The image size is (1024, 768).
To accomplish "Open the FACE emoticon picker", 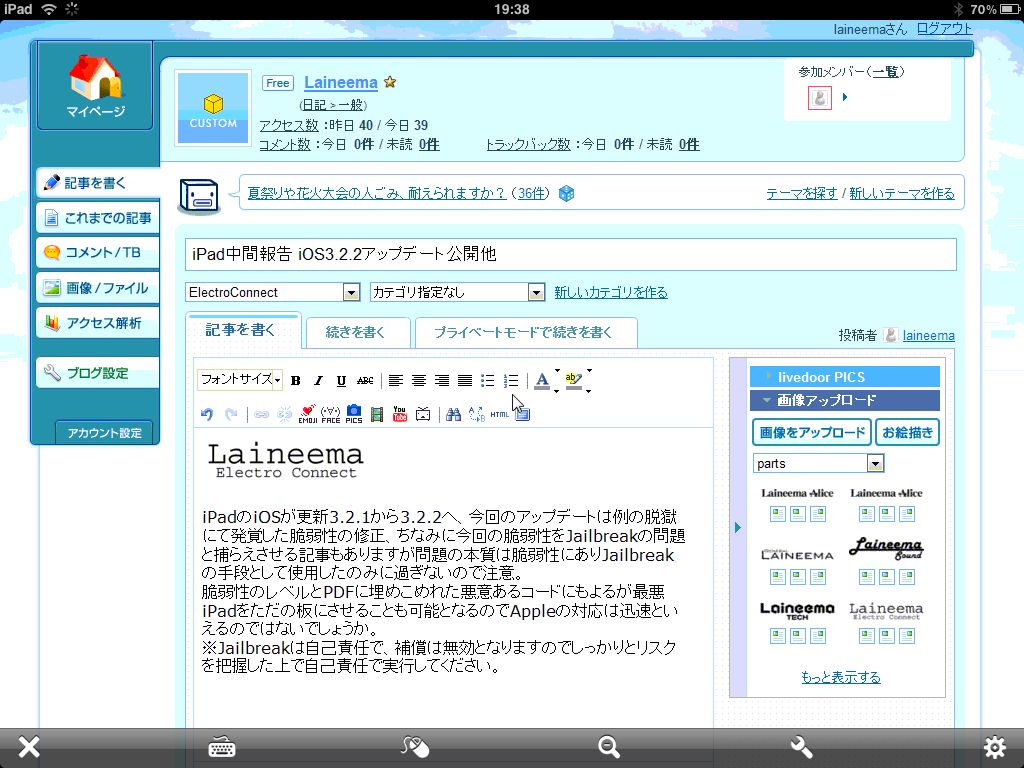I will (x=330, y=414).
